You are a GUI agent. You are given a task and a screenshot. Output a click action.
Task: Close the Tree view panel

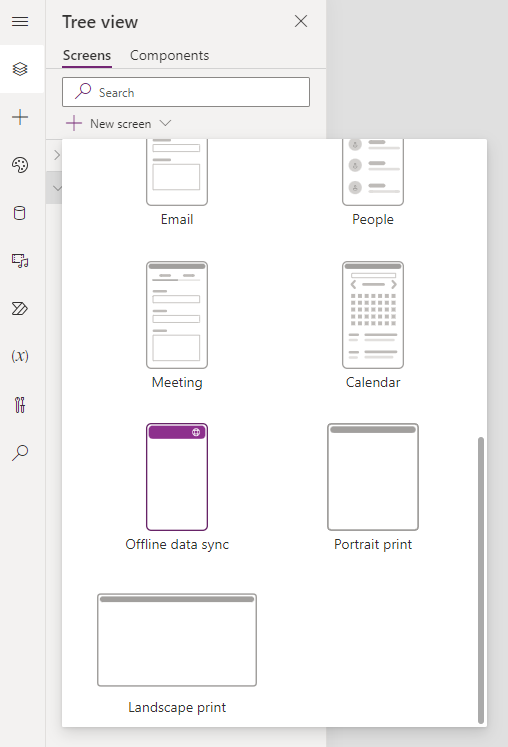click(301, 21)
